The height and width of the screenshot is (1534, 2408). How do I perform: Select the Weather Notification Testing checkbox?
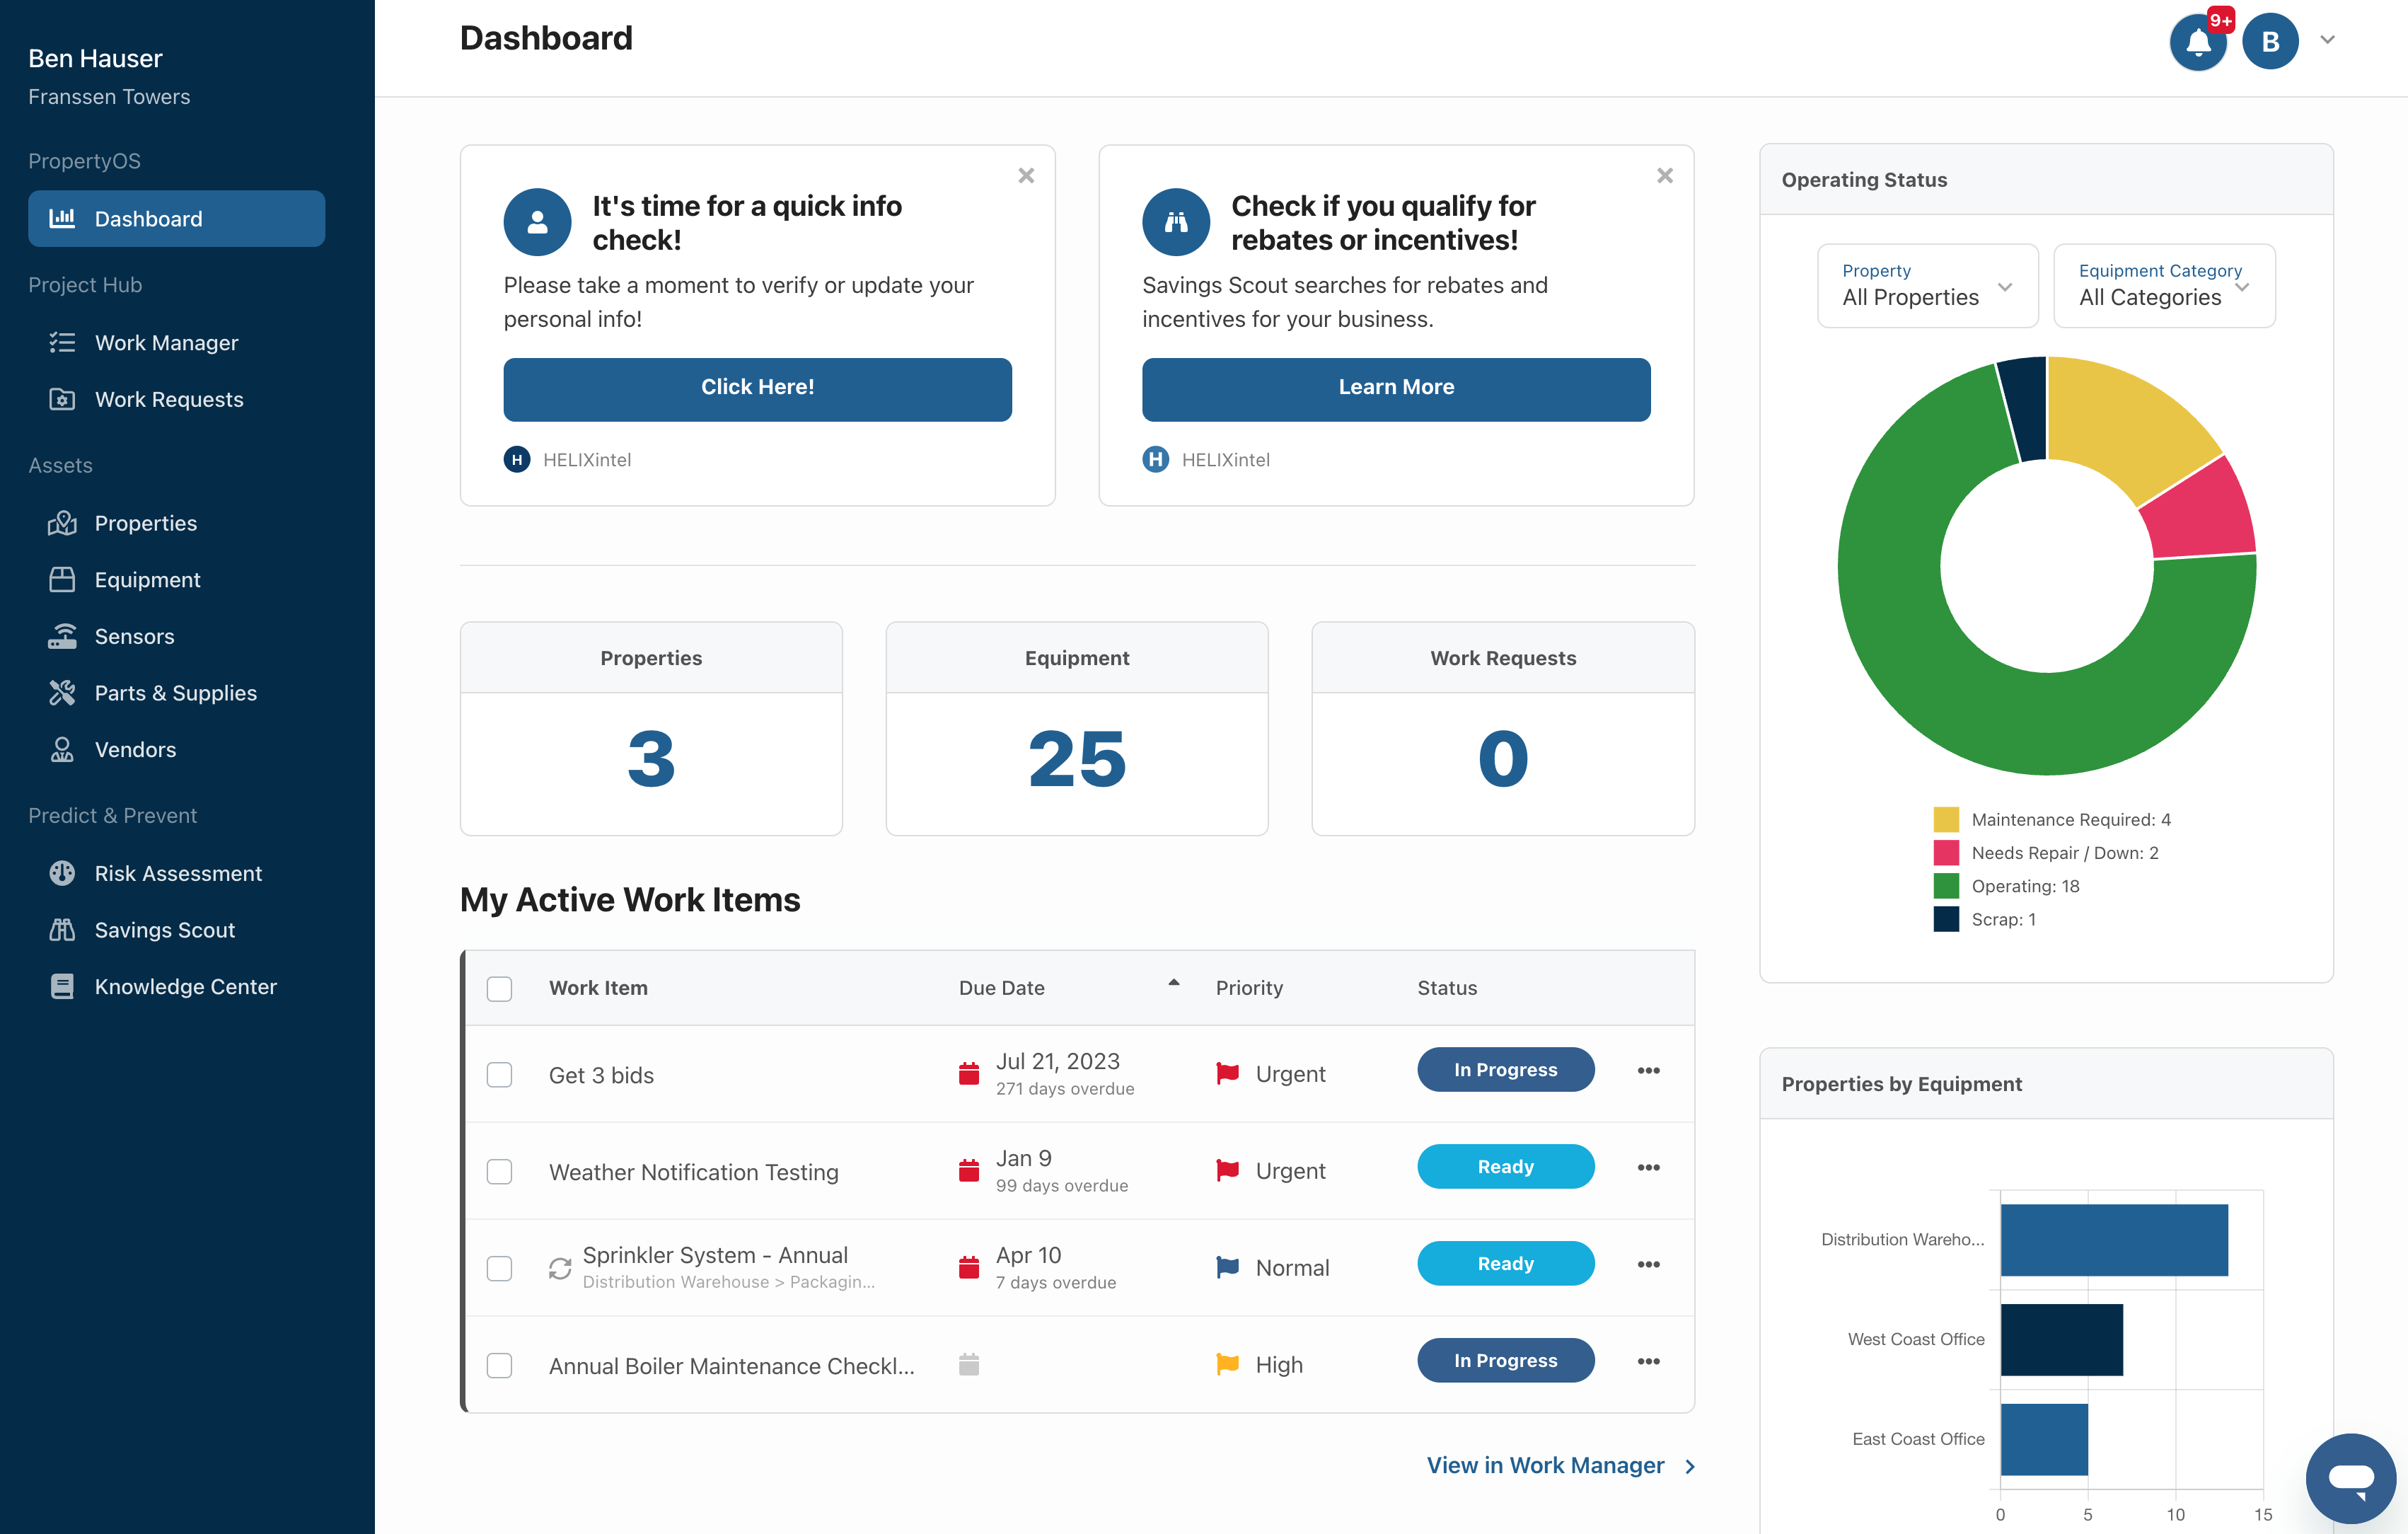[x=500, y=1171]
